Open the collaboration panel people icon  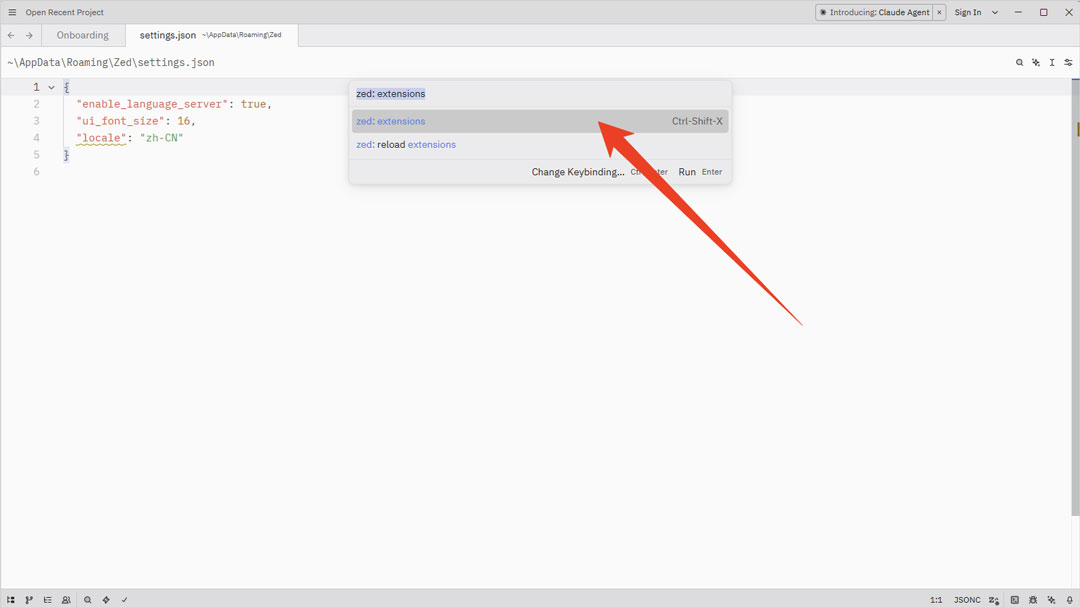click(66, 600)
